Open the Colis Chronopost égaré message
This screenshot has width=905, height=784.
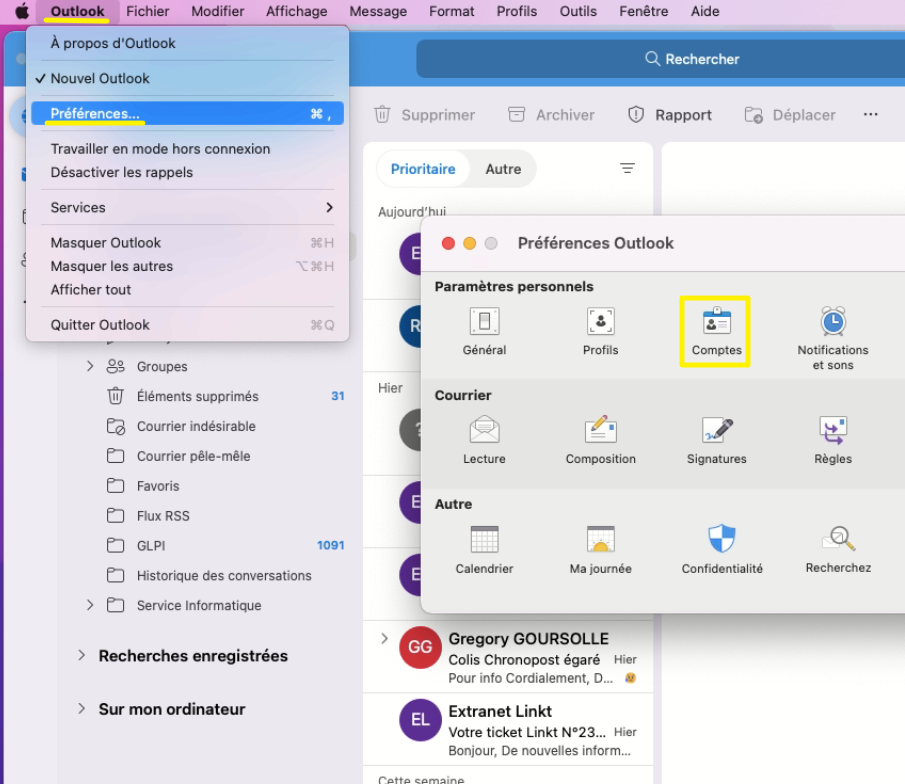pyautogui.click(x=508, y=657)
